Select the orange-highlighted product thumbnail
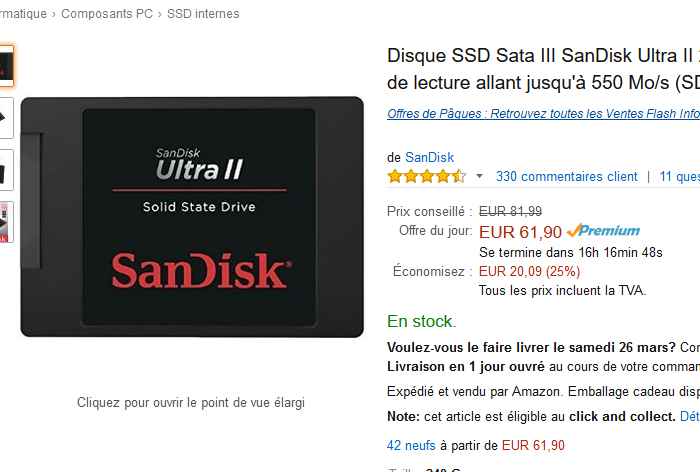The width and height of the screenshot is (700, 472). coord(6,65)
